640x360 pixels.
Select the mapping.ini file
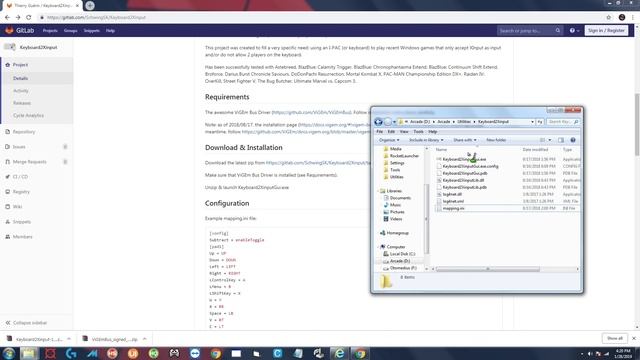[x=453, y=208]
